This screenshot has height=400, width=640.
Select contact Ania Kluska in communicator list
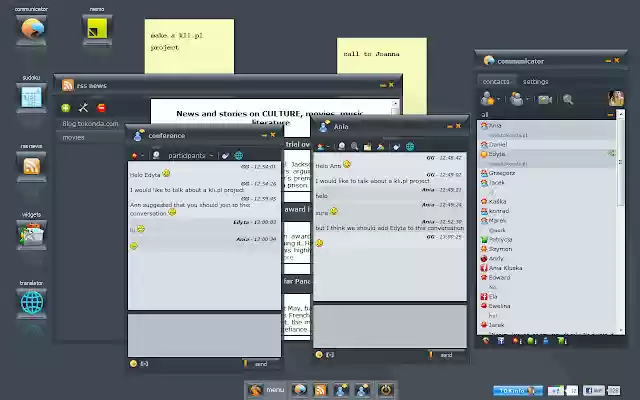click(x=547, y=268)
